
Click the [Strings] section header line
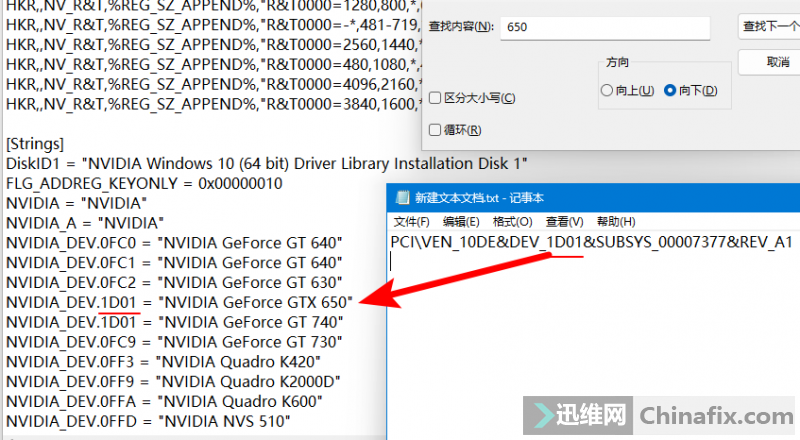(x=35, y=144)
